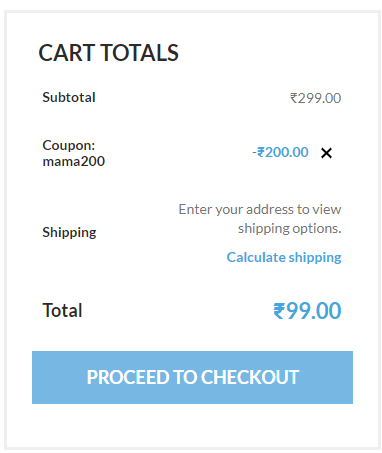This screenshot has width=382, height=453.
Task: Select the mama200 coupon code text
Action: coord(74,161)
